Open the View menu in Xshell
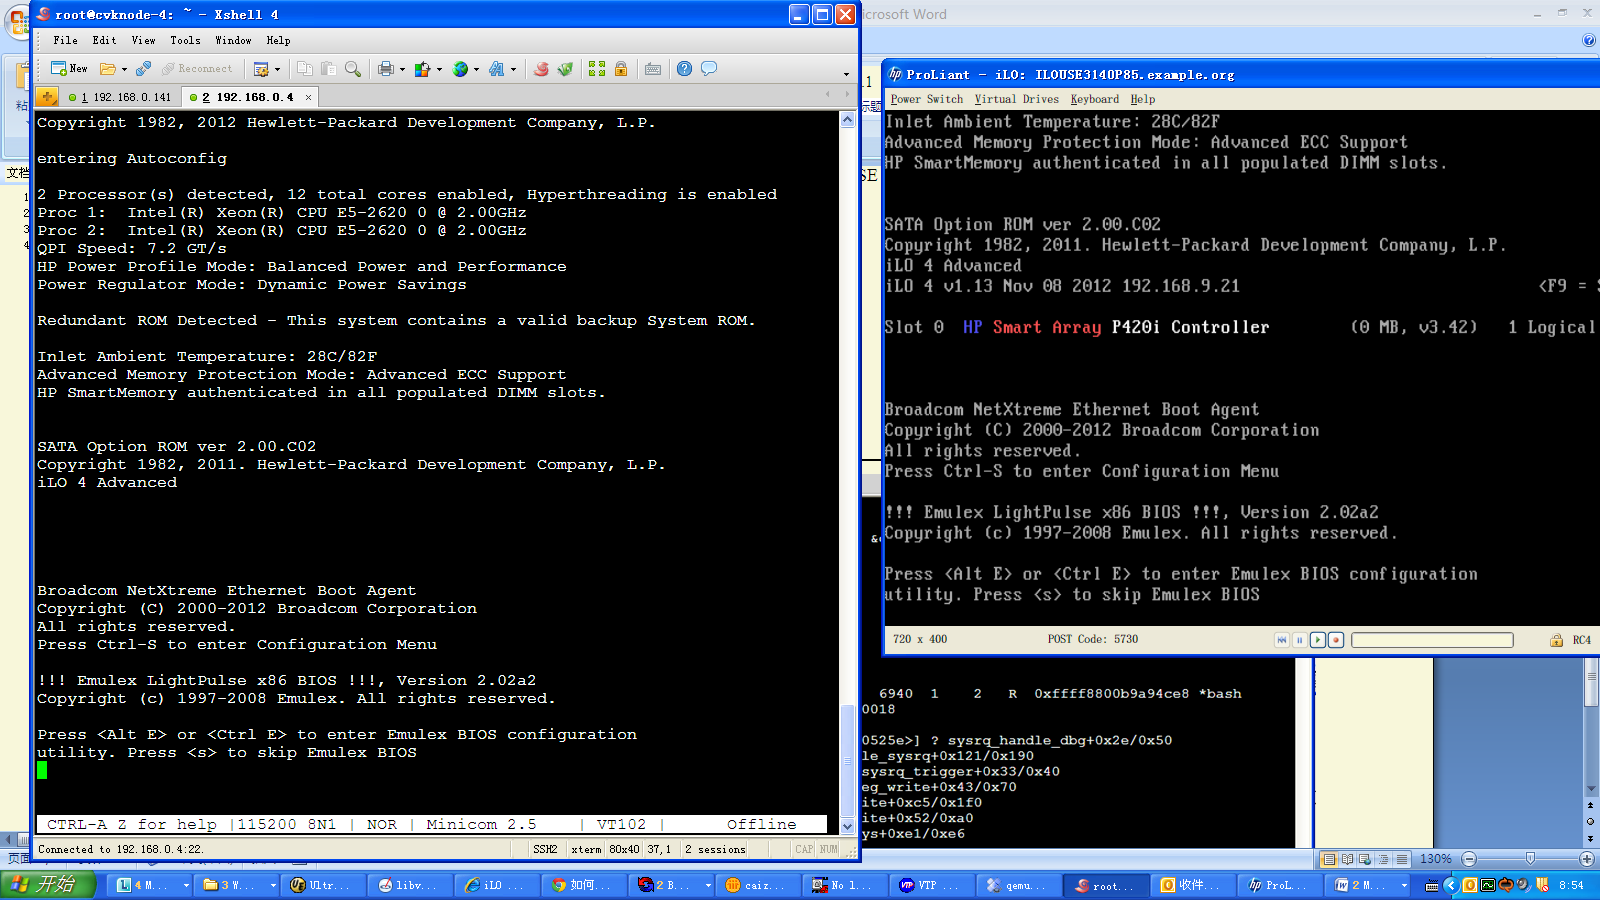Image resolution: width=1600 pixels, height=900 pixels. tap(143, 41)
